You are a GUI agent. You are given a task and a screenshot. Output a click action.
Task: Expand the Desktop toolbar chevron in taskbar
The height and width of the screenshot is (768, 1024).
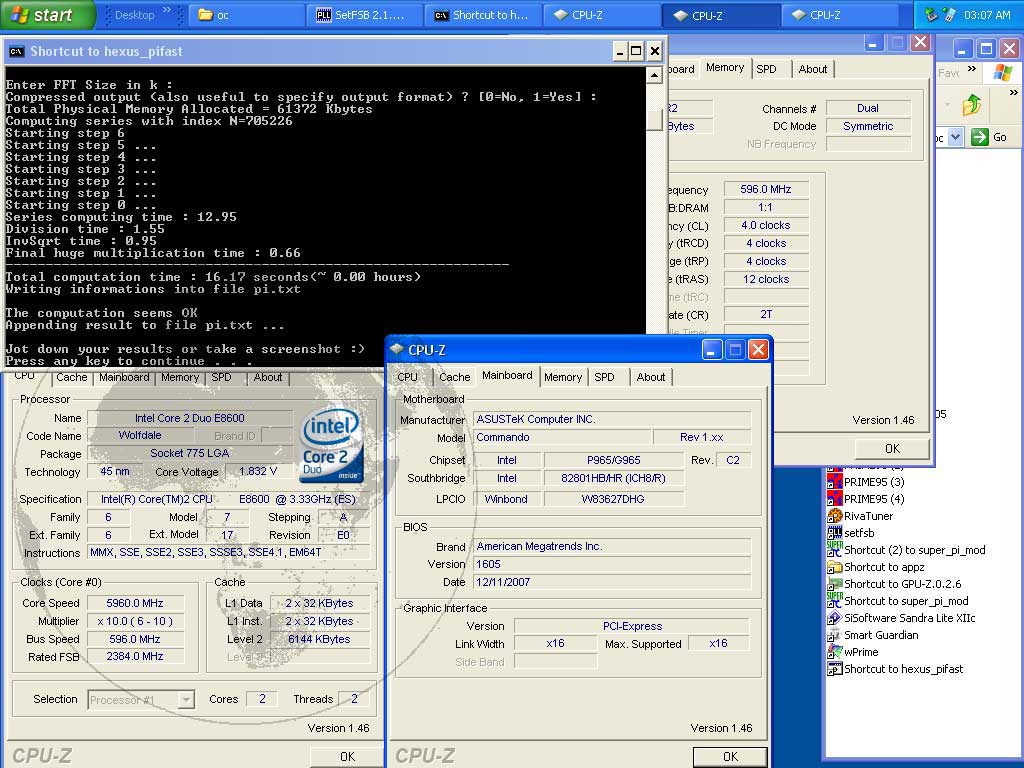166,10
